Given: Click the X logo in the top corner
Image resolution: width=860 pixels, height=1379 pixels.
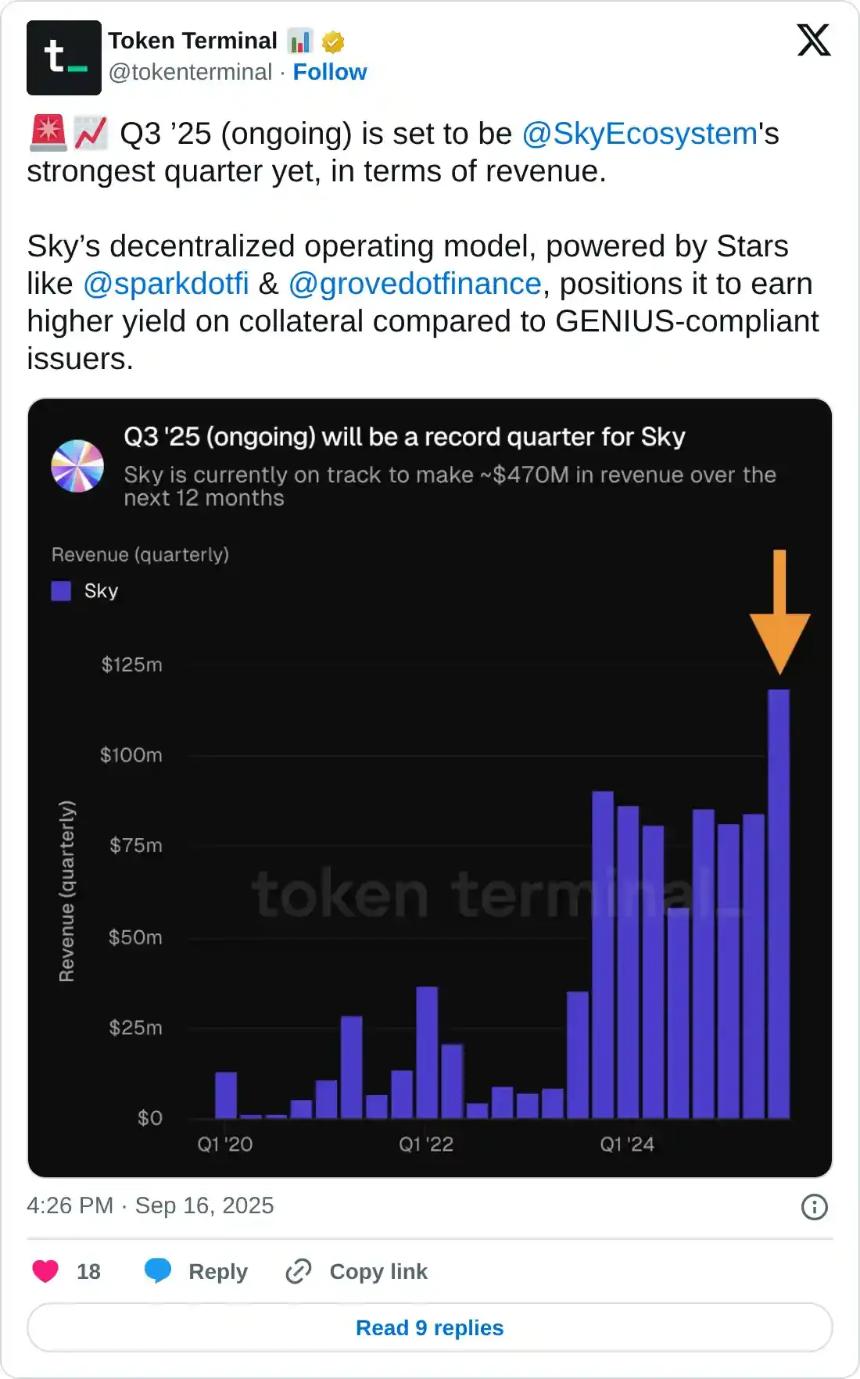Looking at the screenshot, I should tap(813, 40).
